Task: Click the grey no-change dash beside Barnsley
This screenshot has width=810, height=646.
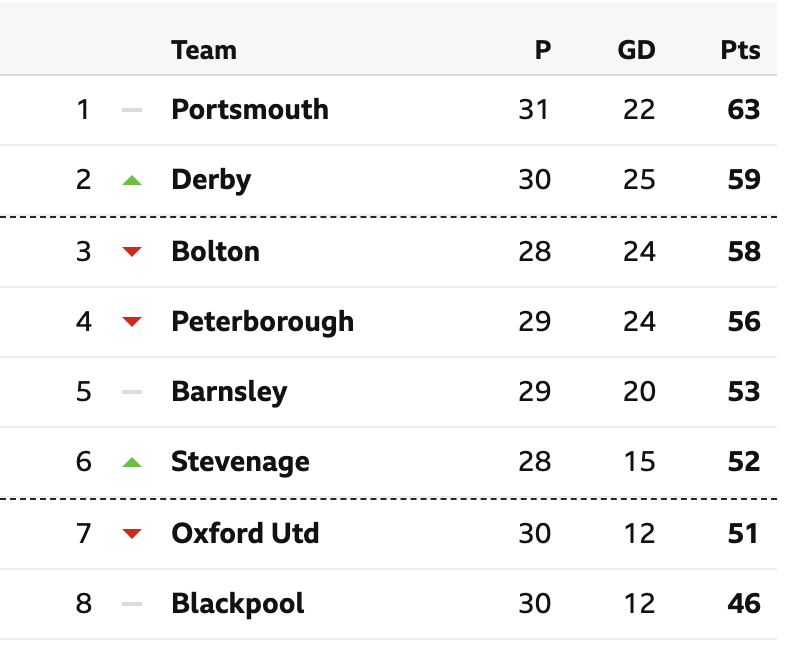Action: [x=132, y=392]
